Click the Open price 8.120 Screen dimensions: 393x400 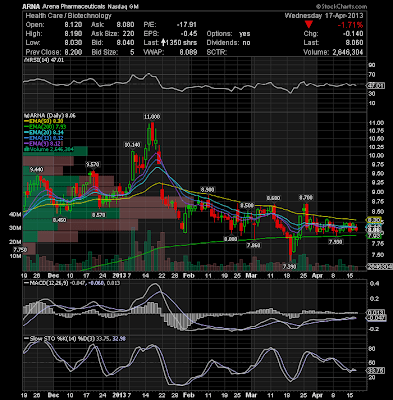point(72,25)
